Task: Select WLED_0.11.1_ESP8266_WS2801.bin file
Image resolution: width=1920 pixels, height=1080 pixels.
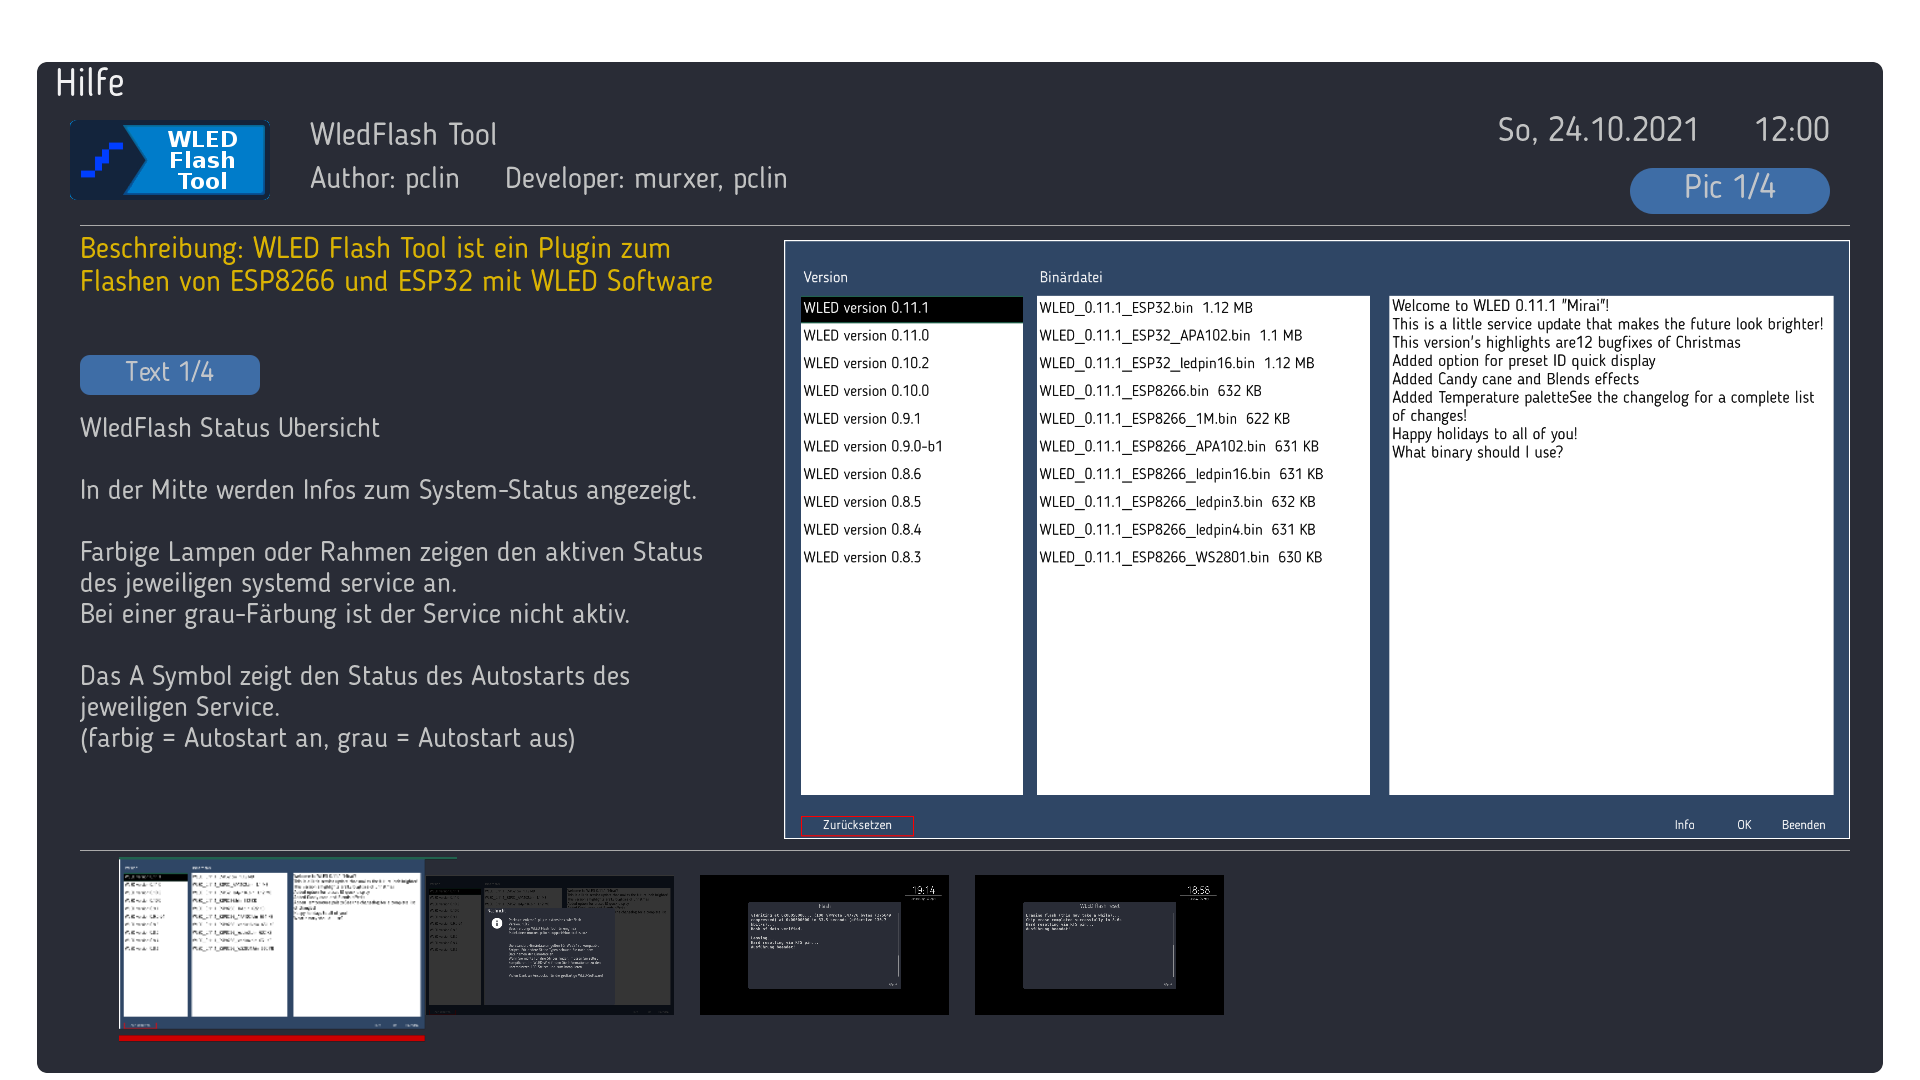Action: pos(1180,557)
